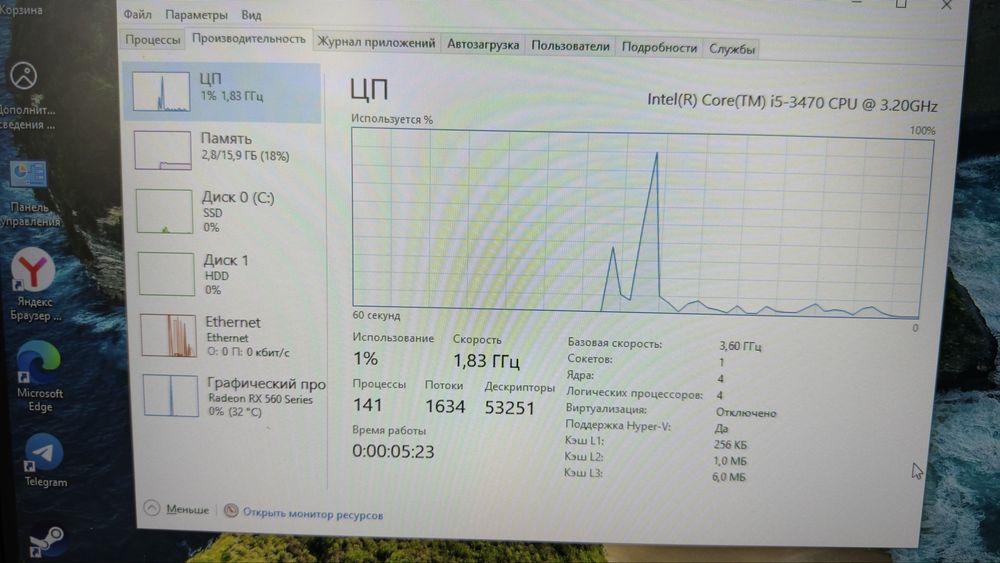Open the Steam desktop icon
This screenshot has height=563, width=1000.
click(47, 542)
